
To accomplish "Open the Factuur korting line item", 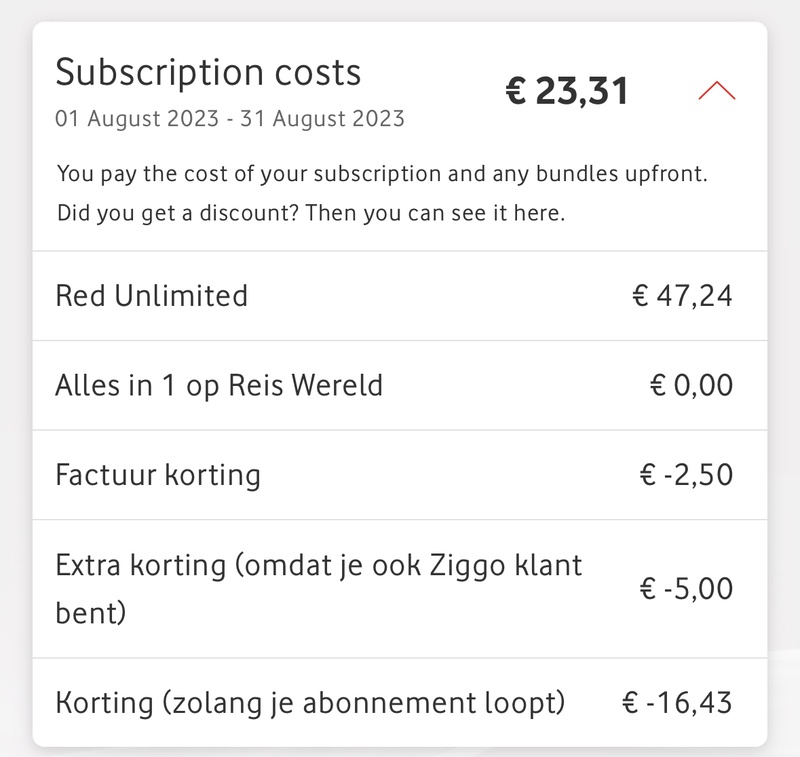I will click(158, 474).
